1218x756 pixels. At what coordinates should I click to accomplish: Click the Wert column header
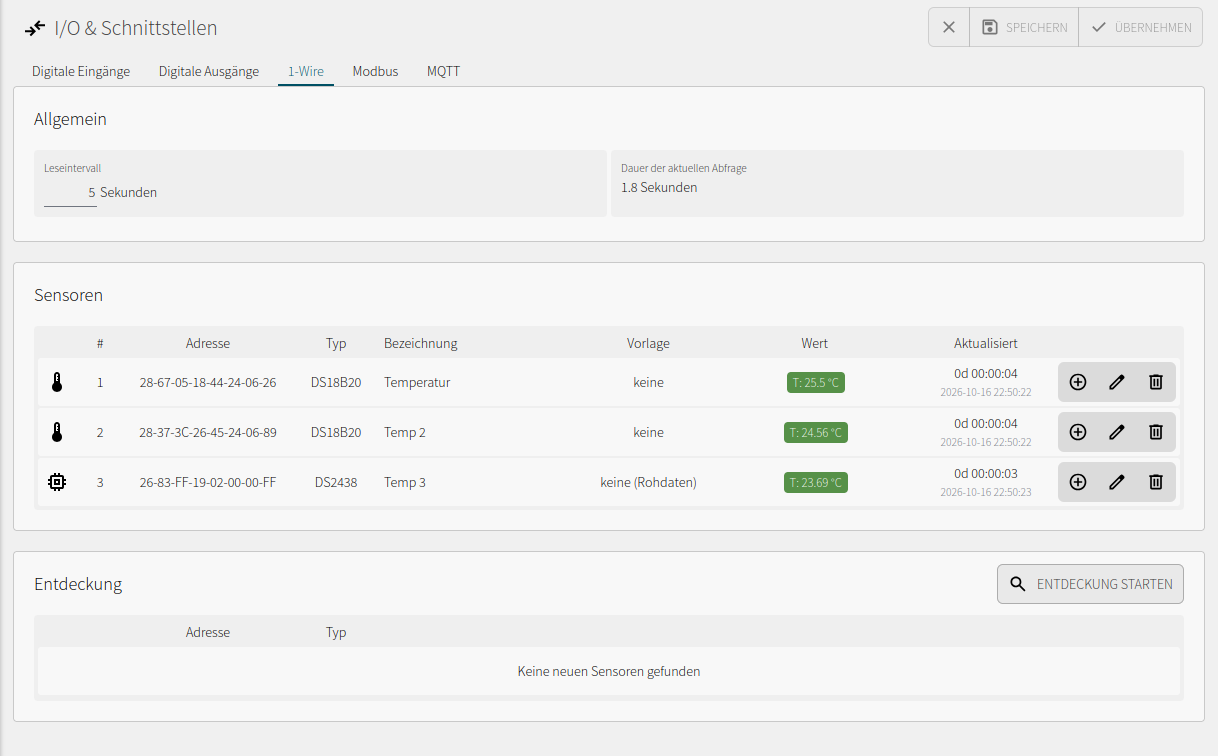click(815, 343)
